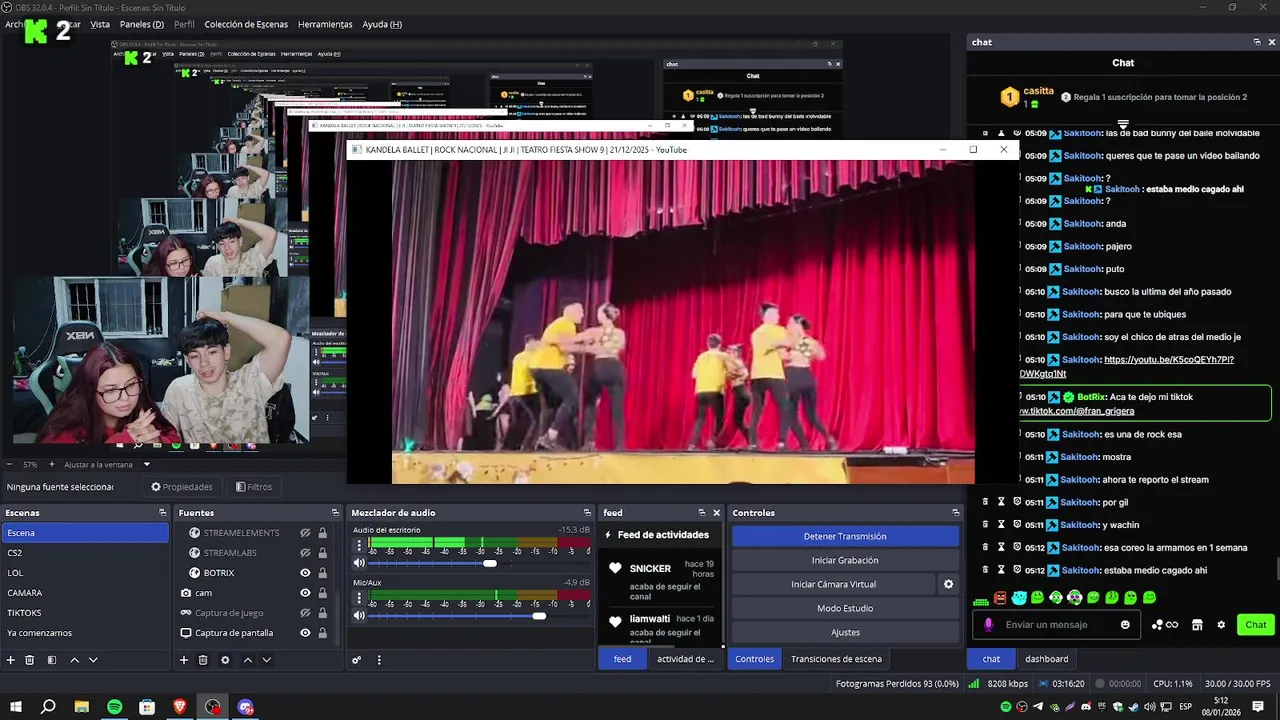This screenshot has width=1280, height=720.
Task: Pop out the Controles dock panel
Action: pos(955,513)
